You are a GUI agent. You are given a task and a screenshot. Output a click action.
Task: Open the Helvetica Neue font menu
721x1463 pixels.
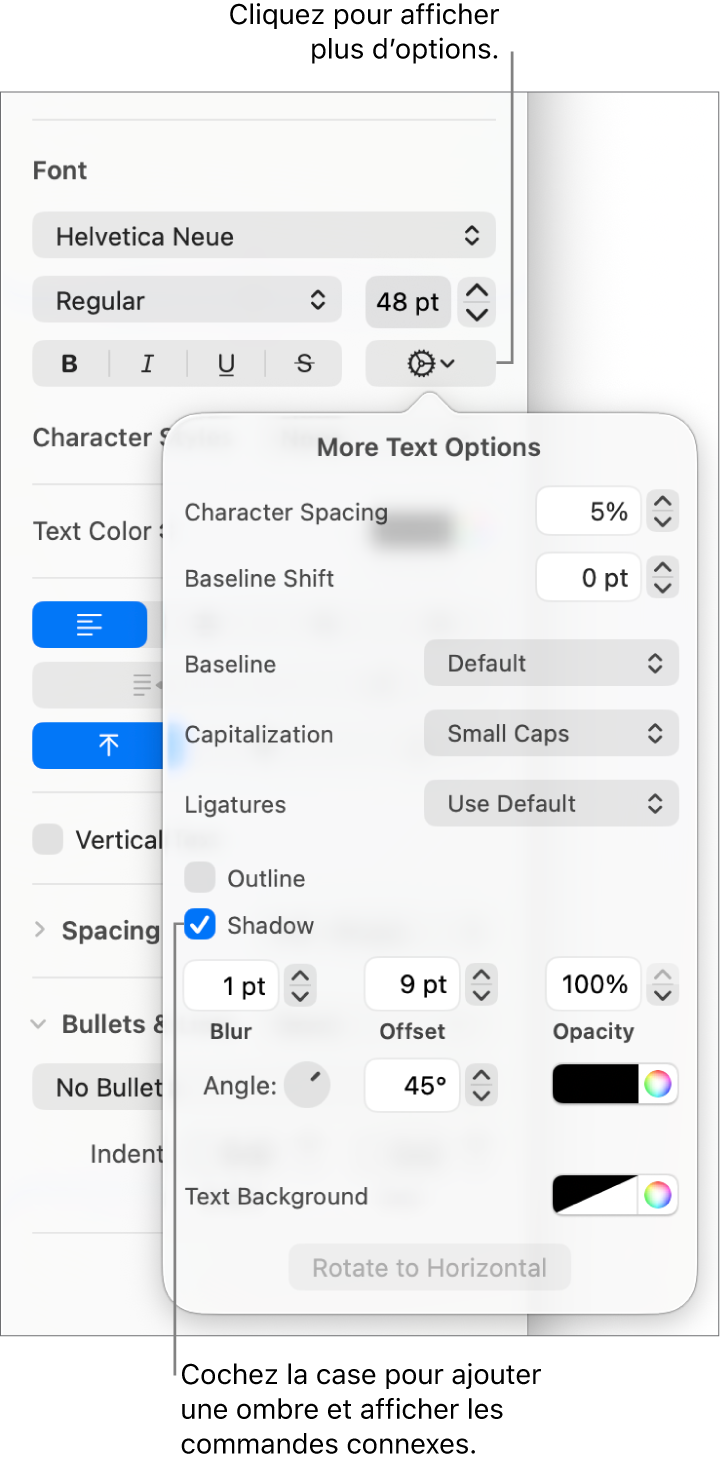point(263,235)
